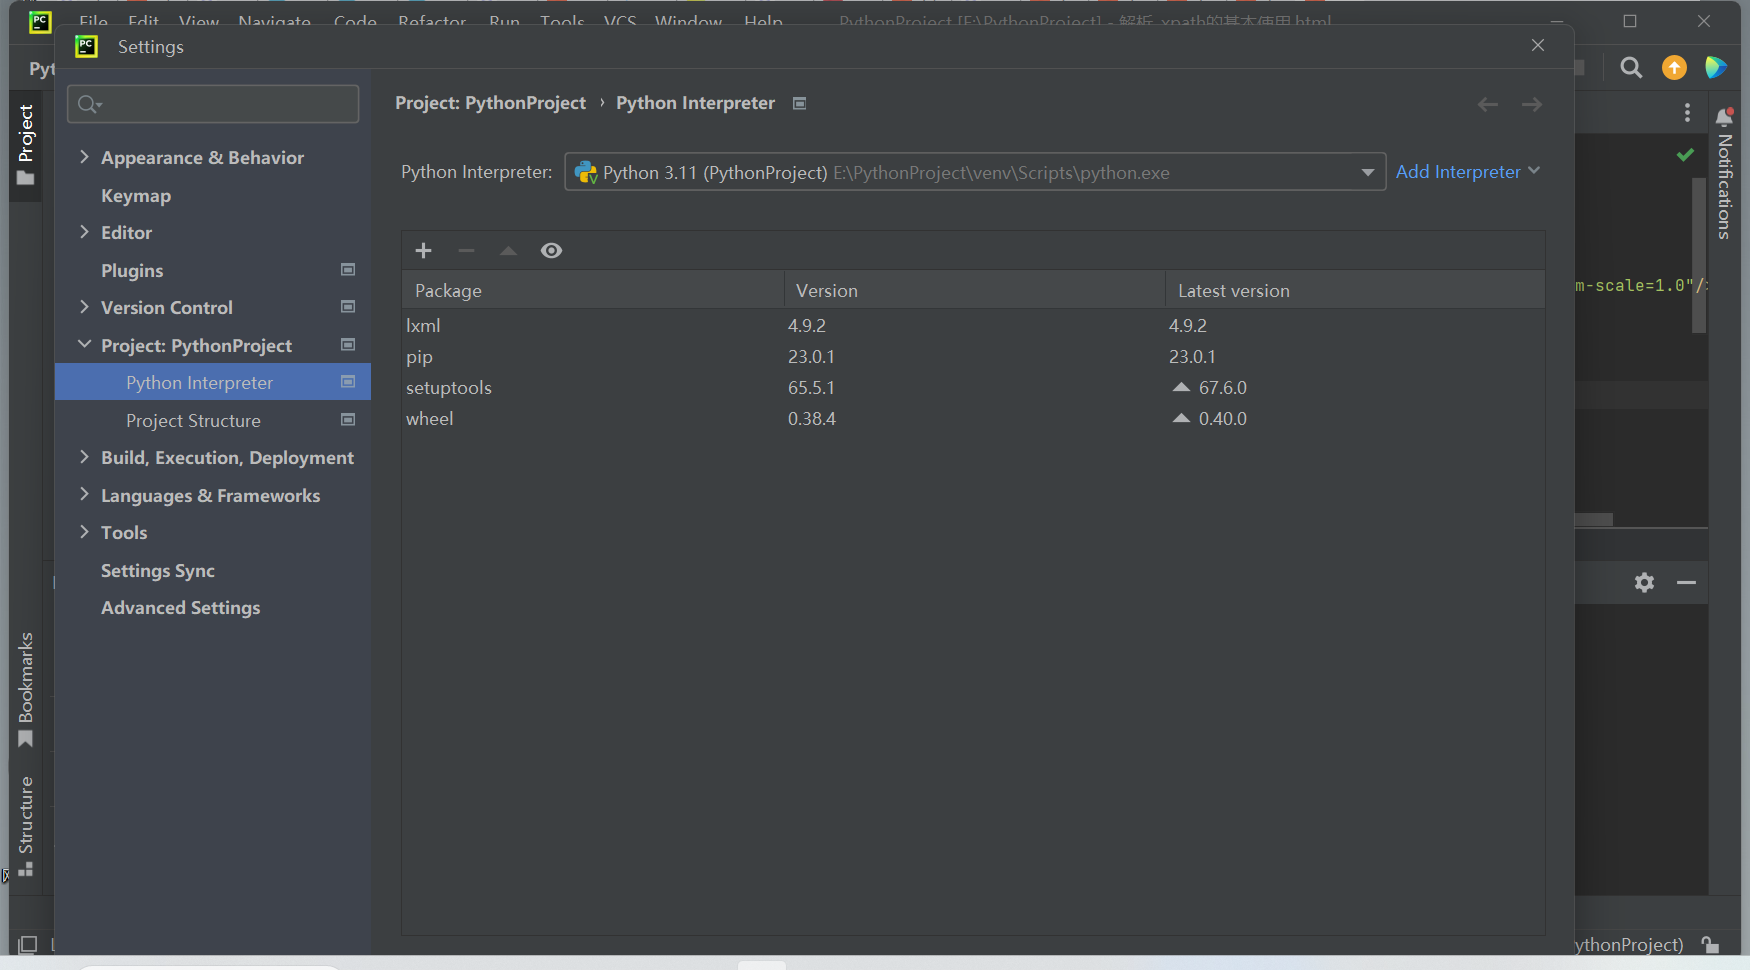Click the uninstall package minus icon
The width and height of the screenshot is (1750, 970).
465,250
